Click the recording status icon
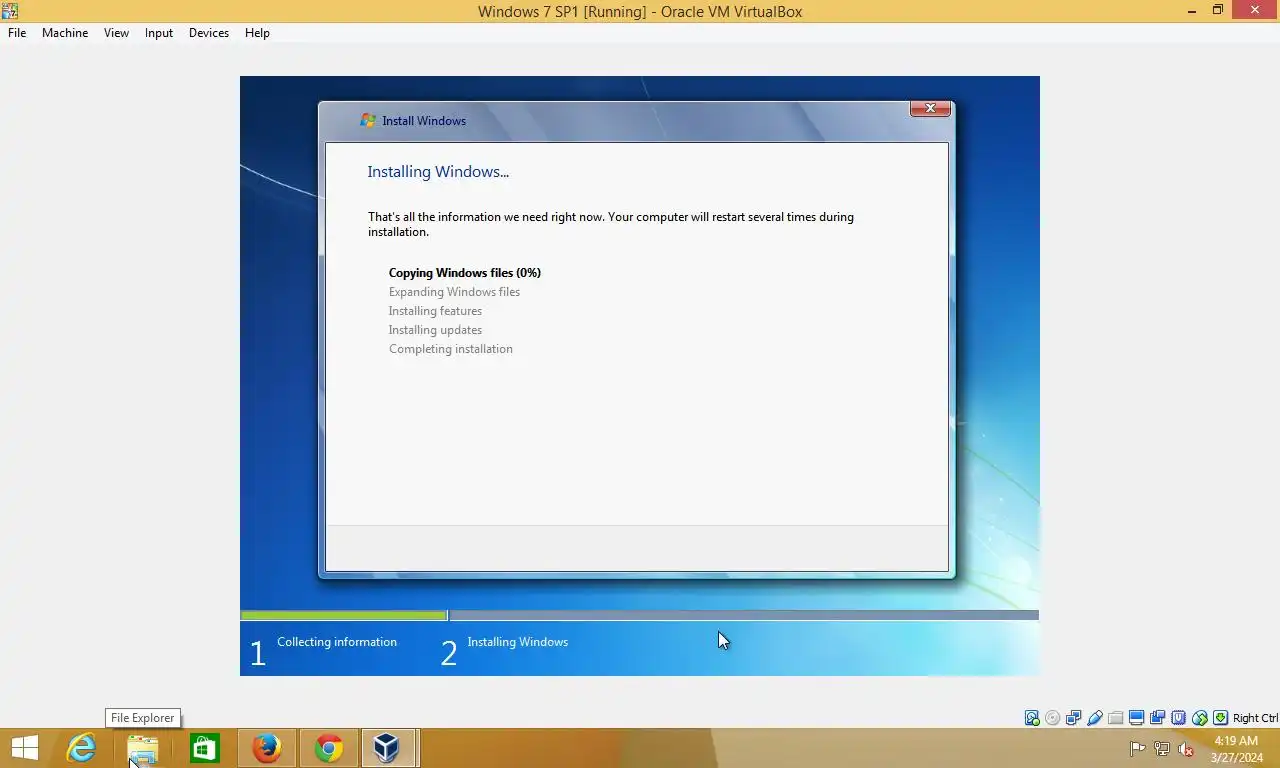The height and width of the screenshot is (768, 1280). click(1158, 718)
